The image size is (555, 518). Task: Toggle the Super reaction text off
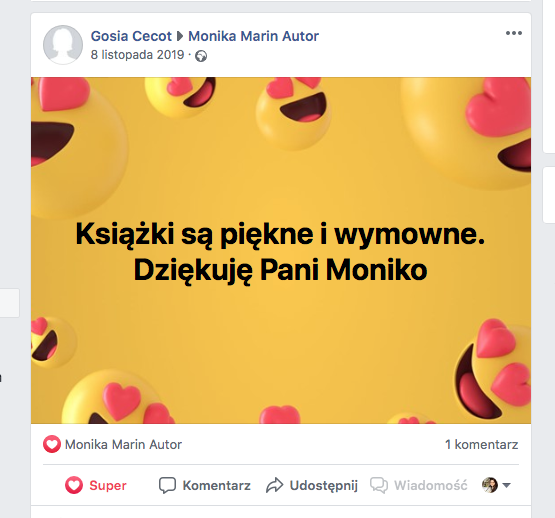(x=108, y=485)
